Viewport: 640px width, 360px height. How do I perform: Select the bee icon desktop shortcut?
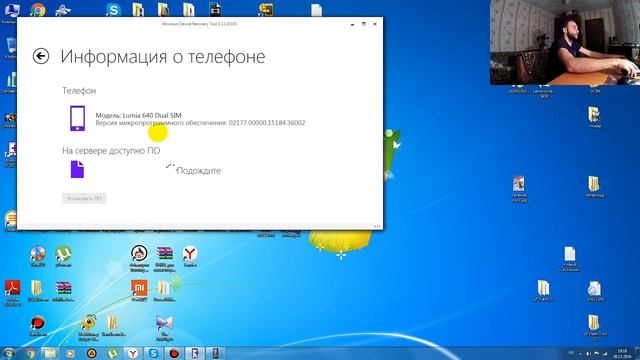point(89,328)
